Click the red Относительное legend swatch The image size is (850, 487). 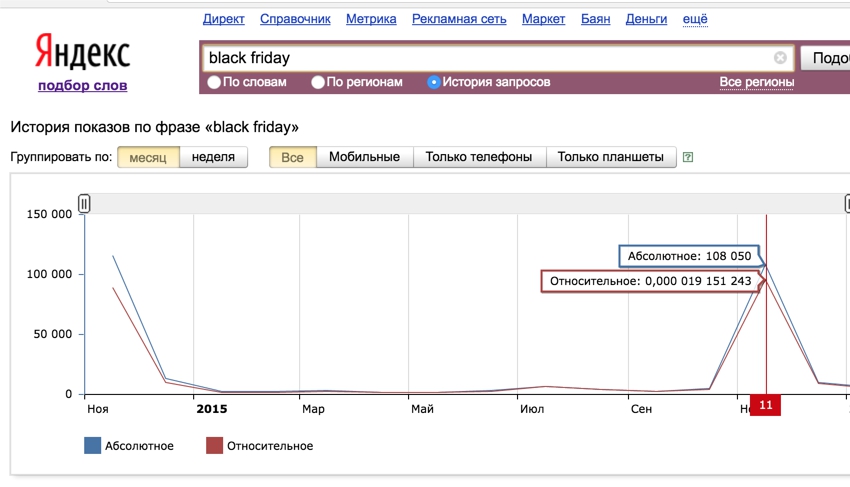(215, 446)
